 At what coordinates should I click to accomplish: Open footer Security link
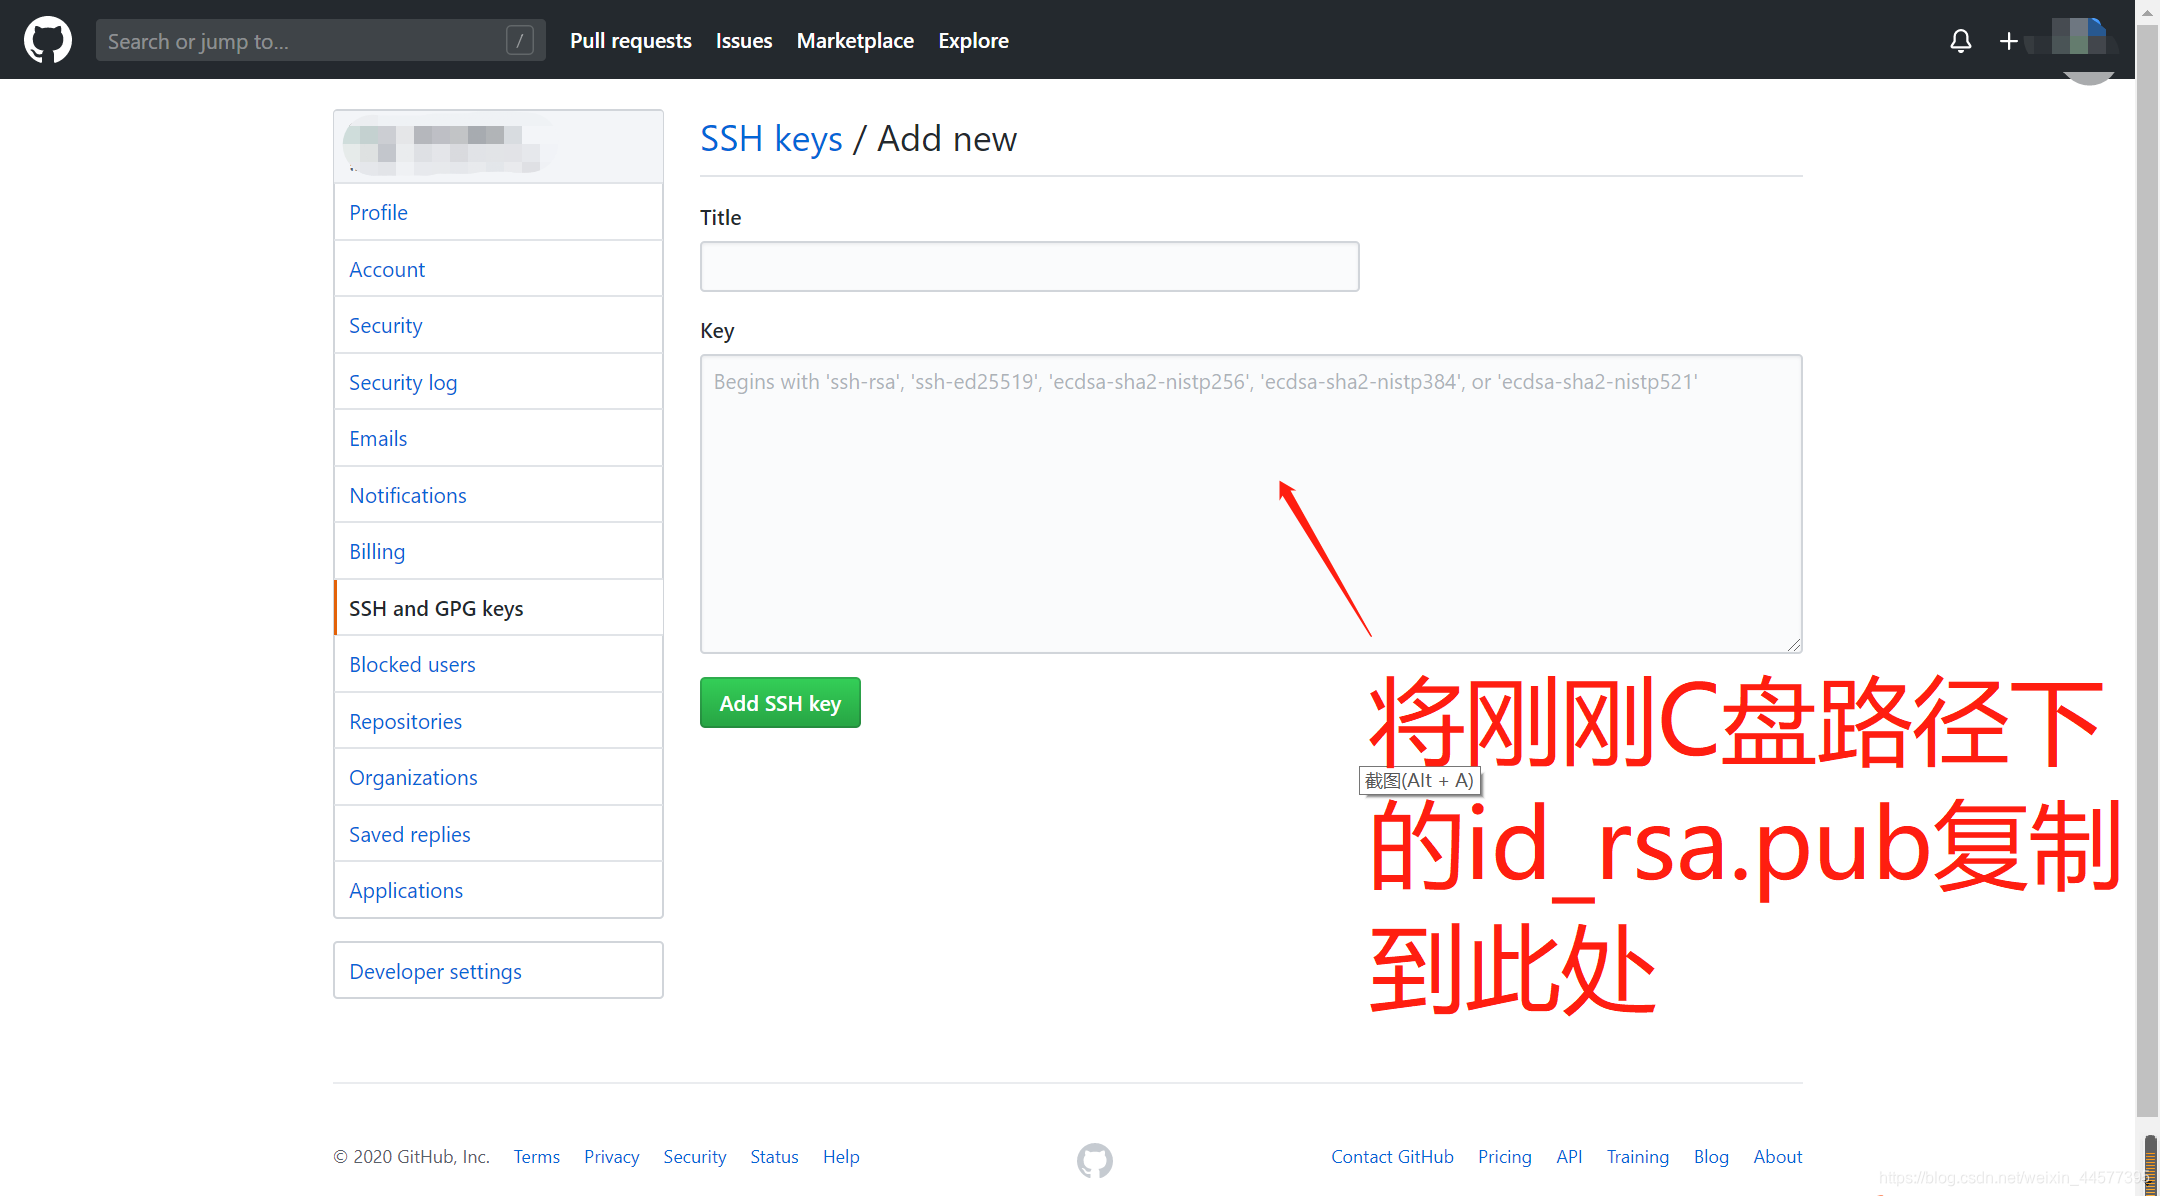[694, 1156]
